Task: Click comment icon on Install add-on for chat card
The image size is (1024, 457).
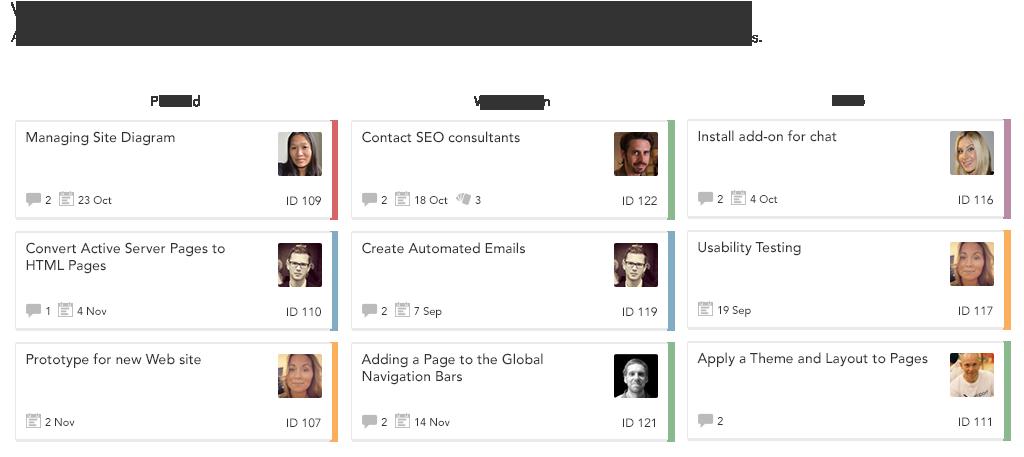Action: click(x=705, y=198)
